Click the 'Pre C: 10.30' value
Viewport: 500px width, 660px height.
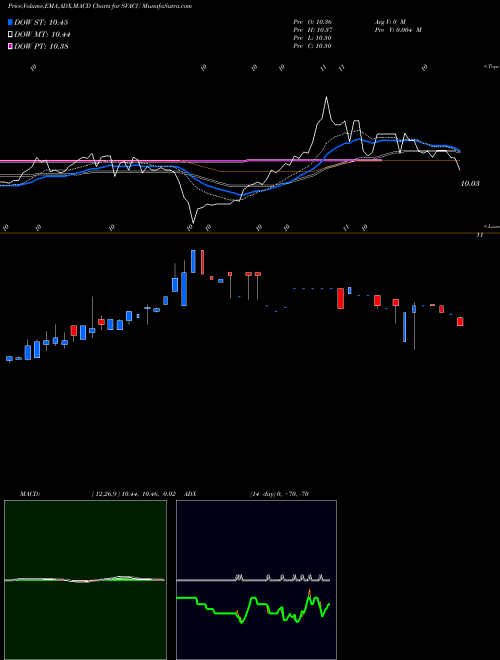pos(312,46)
